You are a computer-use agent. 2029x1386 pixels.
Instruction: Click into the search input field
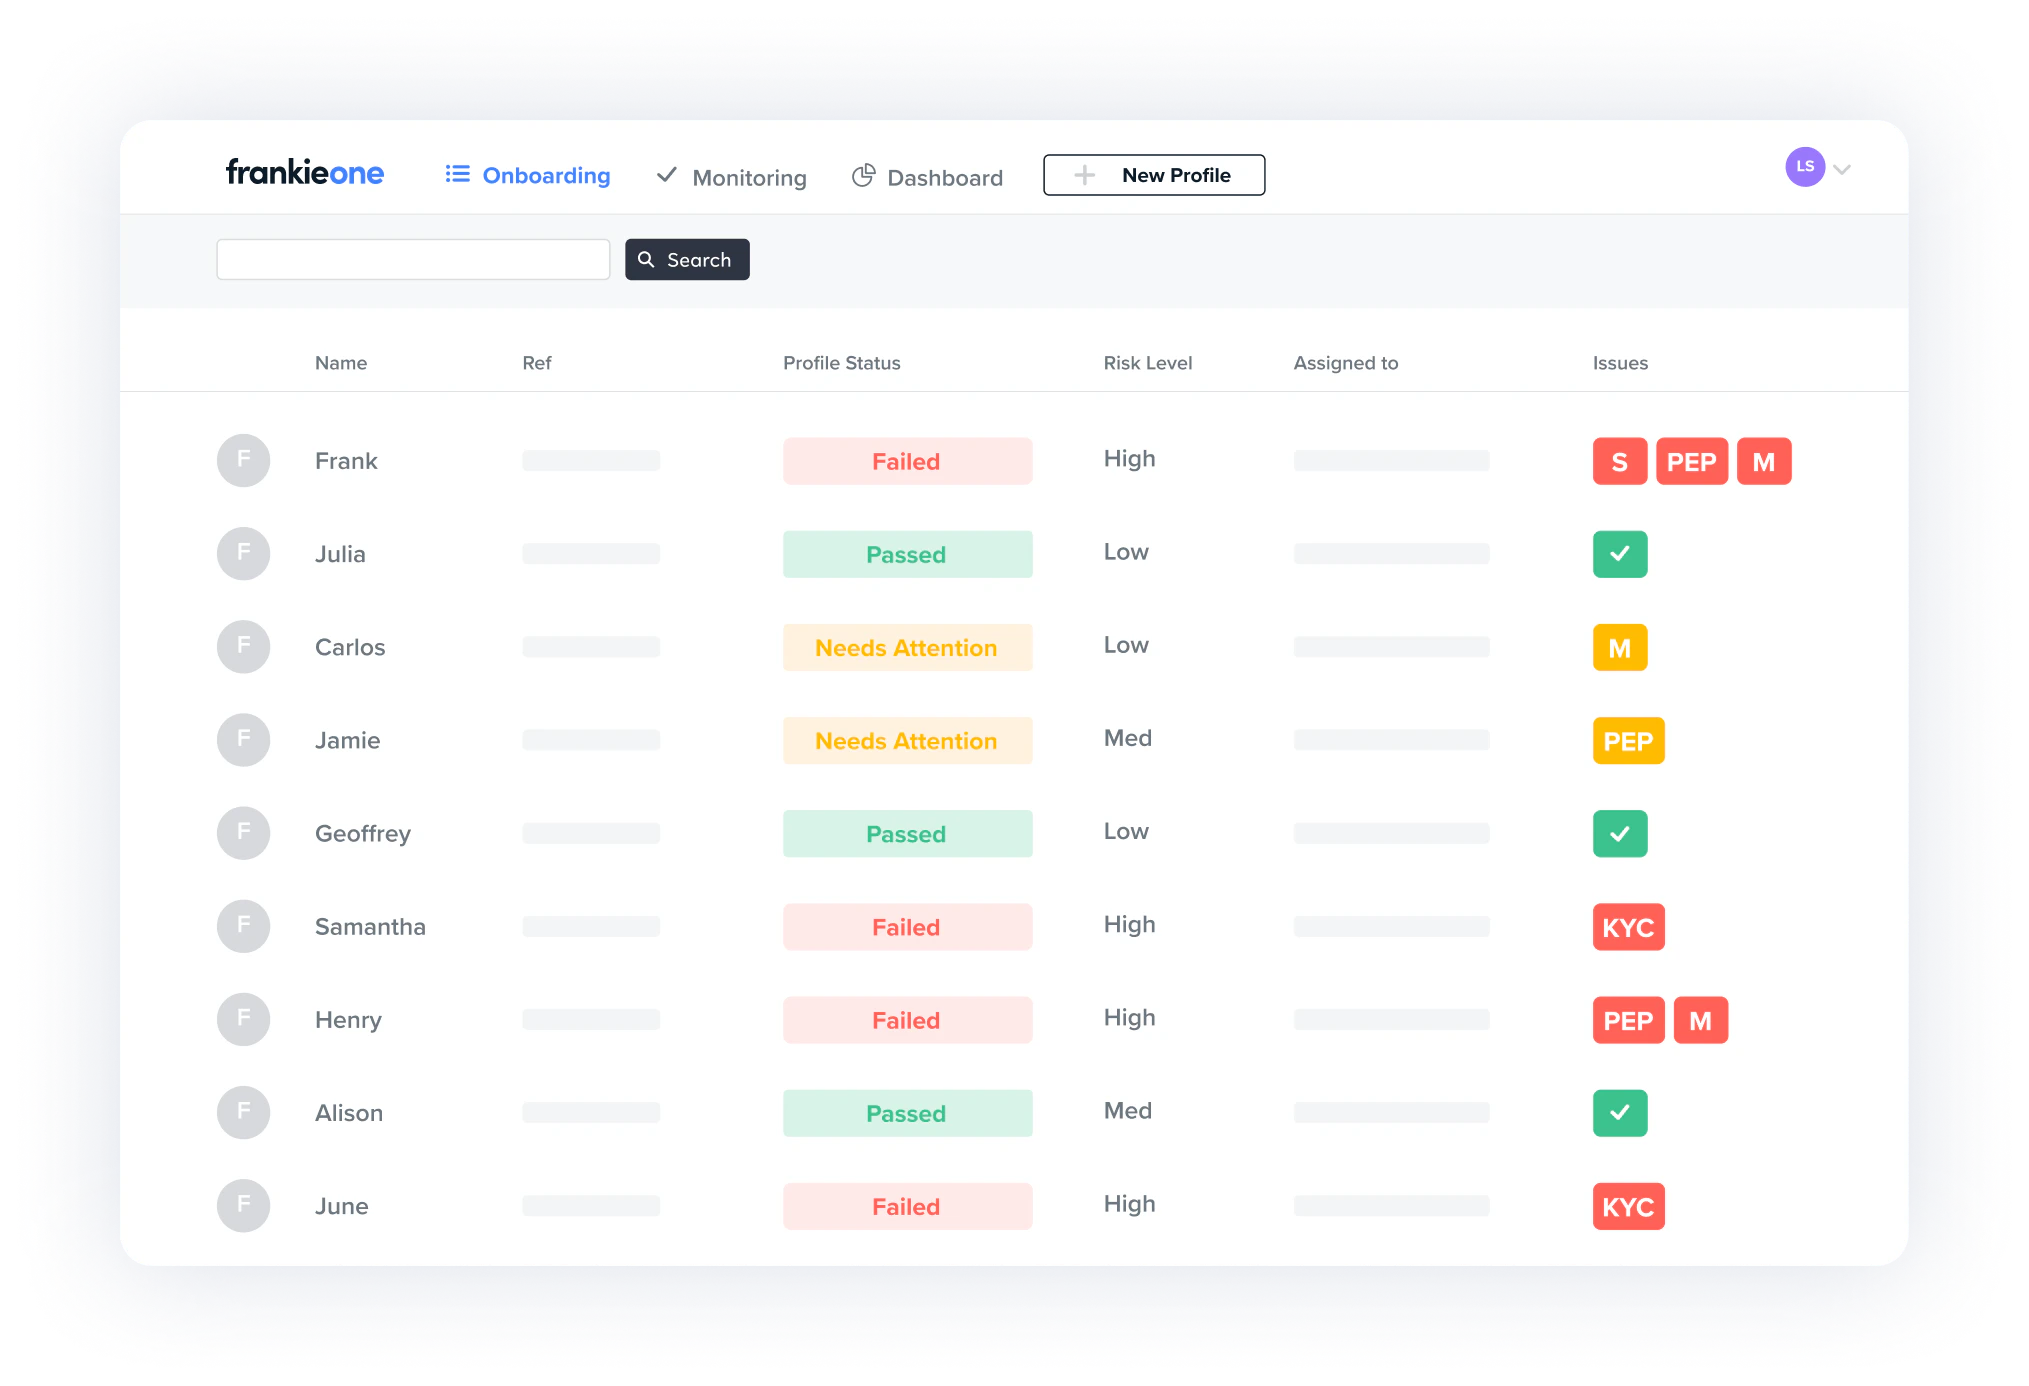point(413,260)
